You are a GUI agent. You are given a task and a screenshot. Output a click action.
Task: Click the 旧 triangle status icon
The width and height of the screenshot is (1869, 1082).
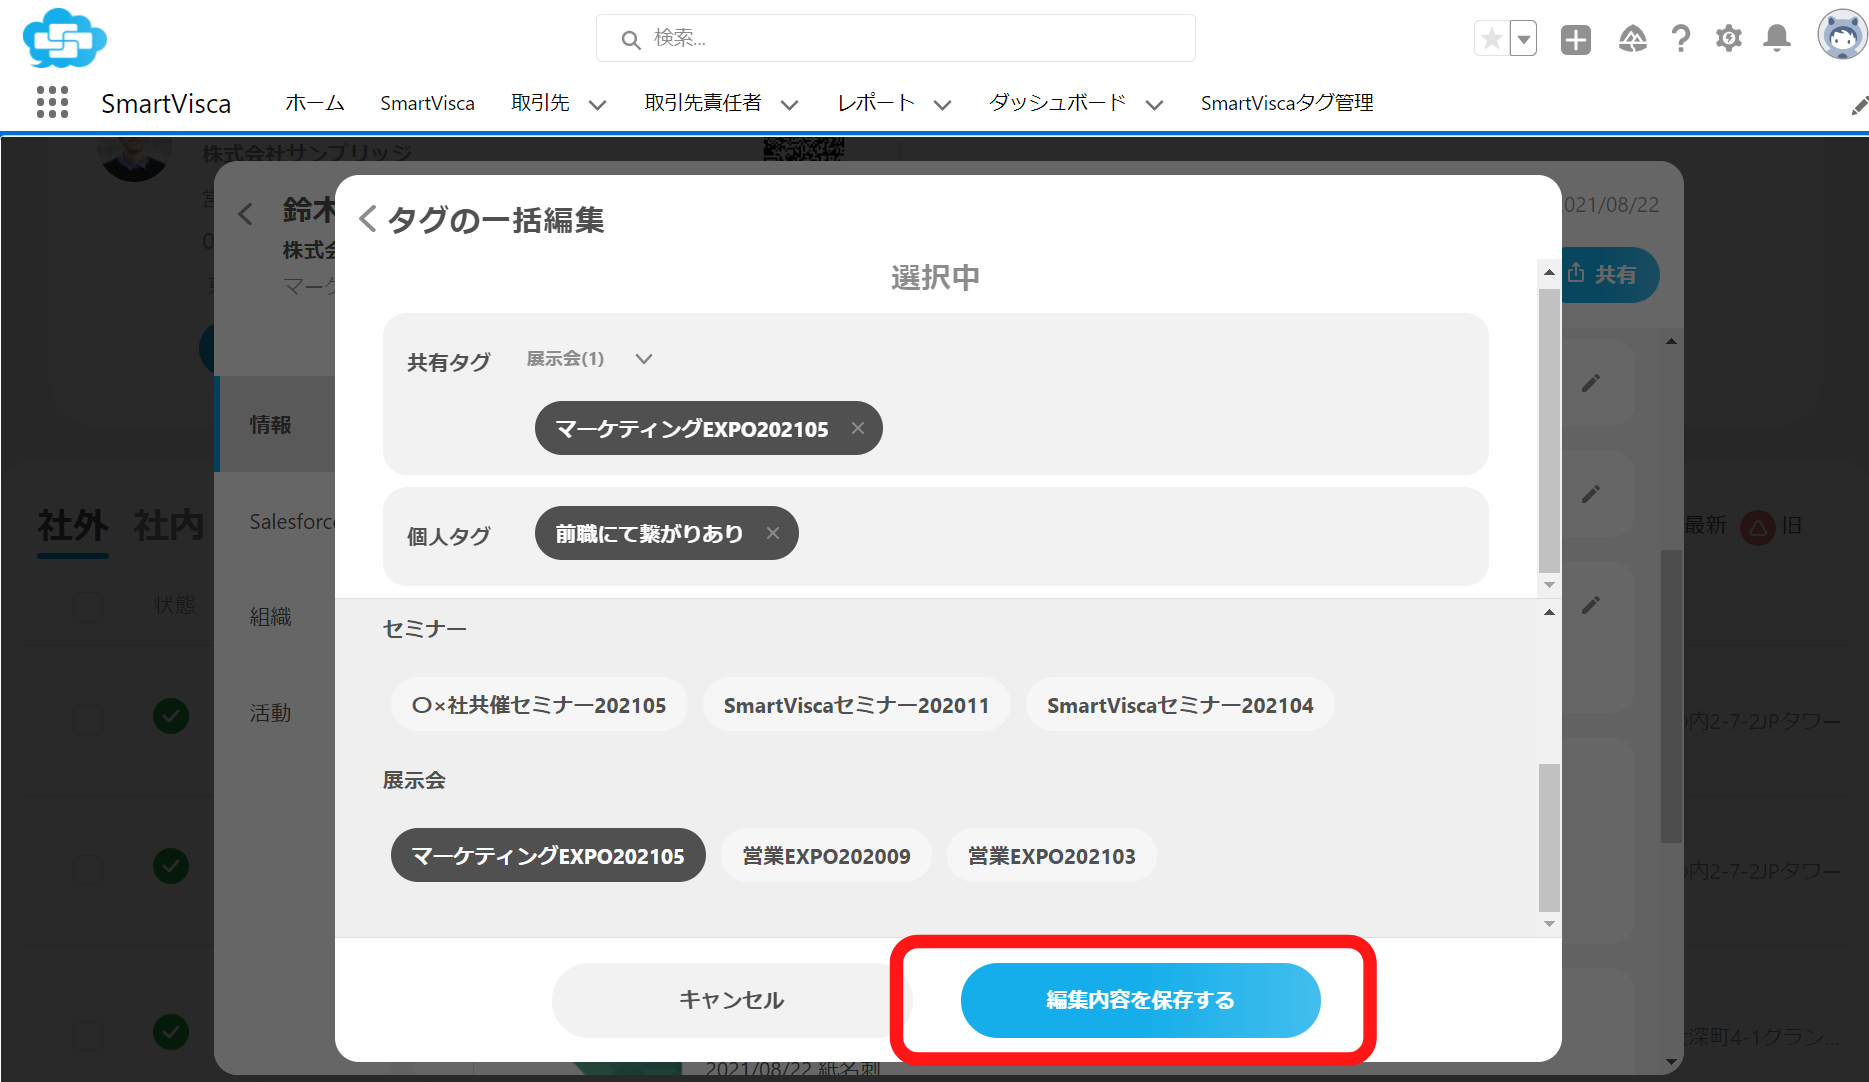coord(1757,526)
